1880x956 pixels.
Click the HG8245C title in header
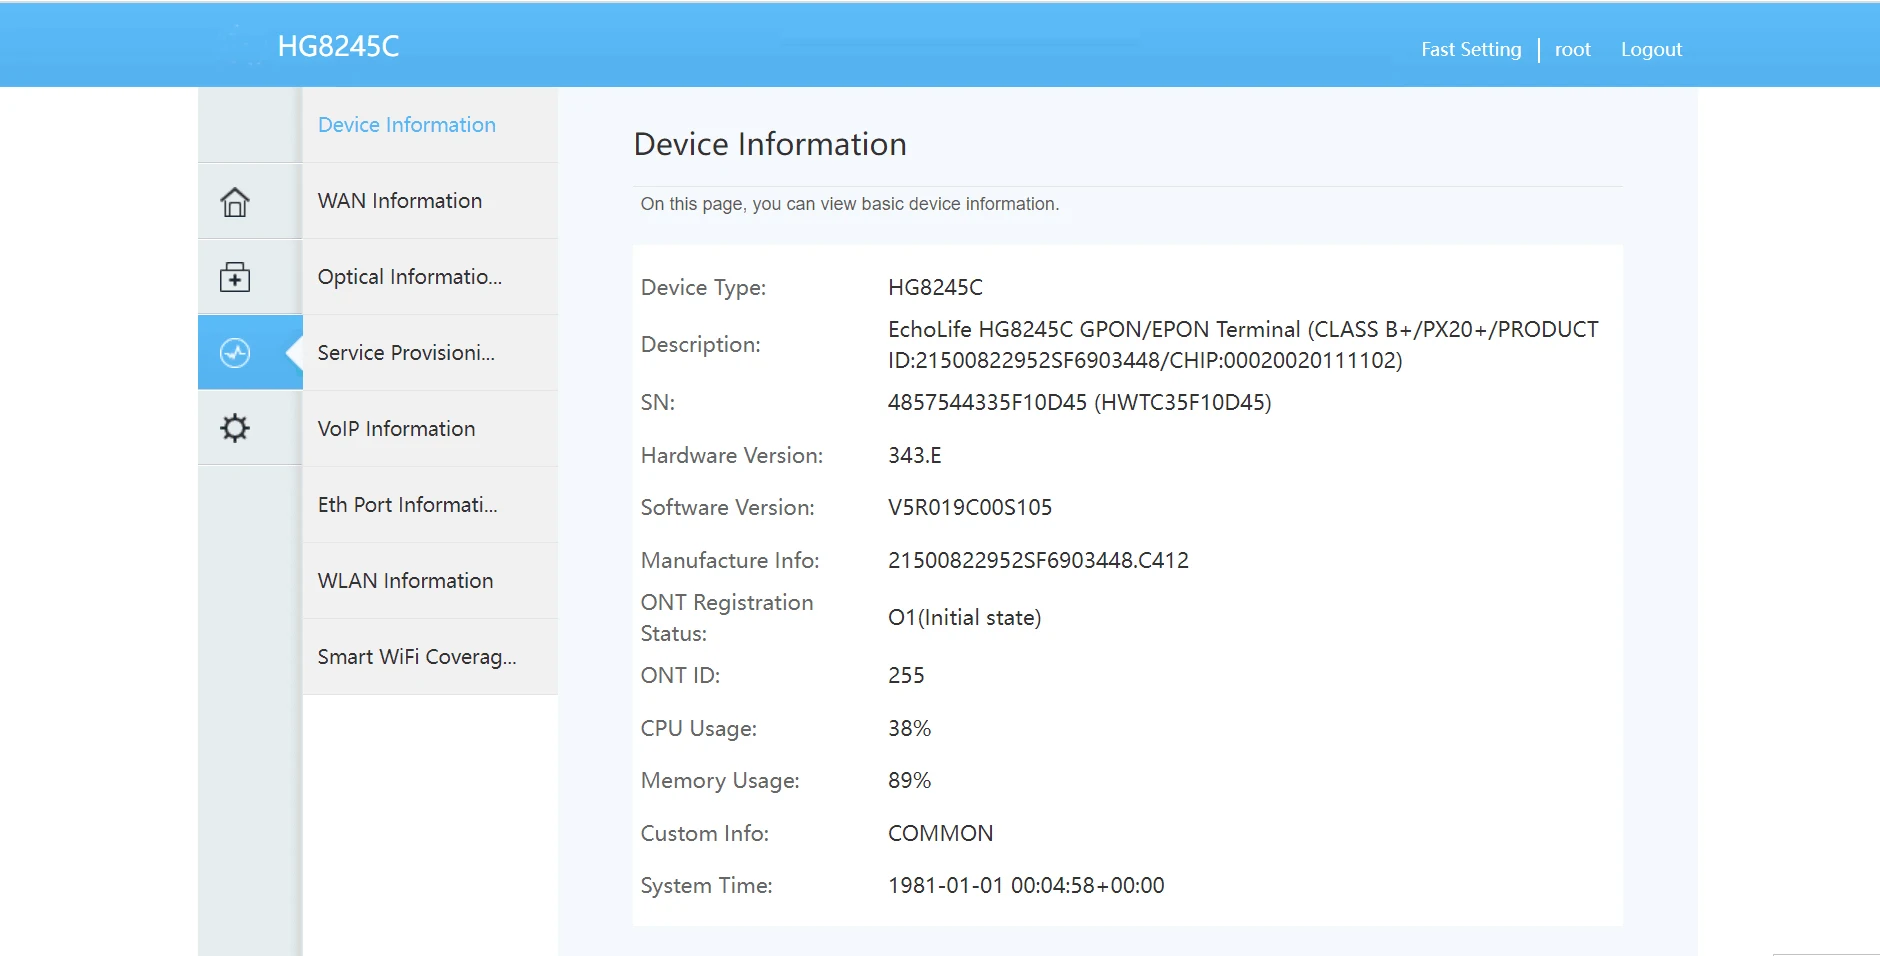(x=338, y=47)
